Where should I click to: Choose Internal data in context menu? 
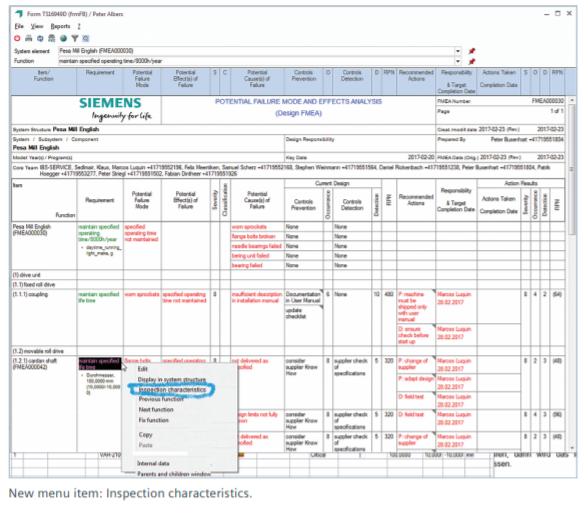tap(153, 464)
